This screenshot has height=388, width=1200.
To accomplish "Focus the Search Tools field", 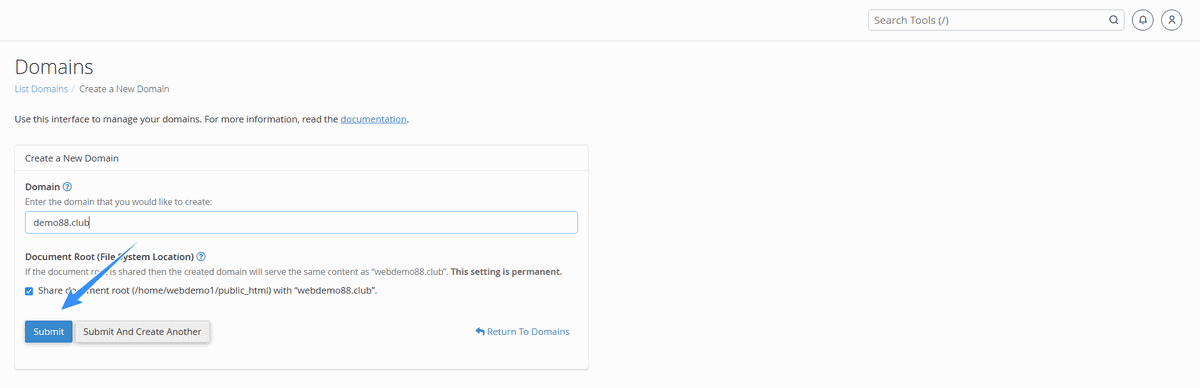I will [996, 20].
